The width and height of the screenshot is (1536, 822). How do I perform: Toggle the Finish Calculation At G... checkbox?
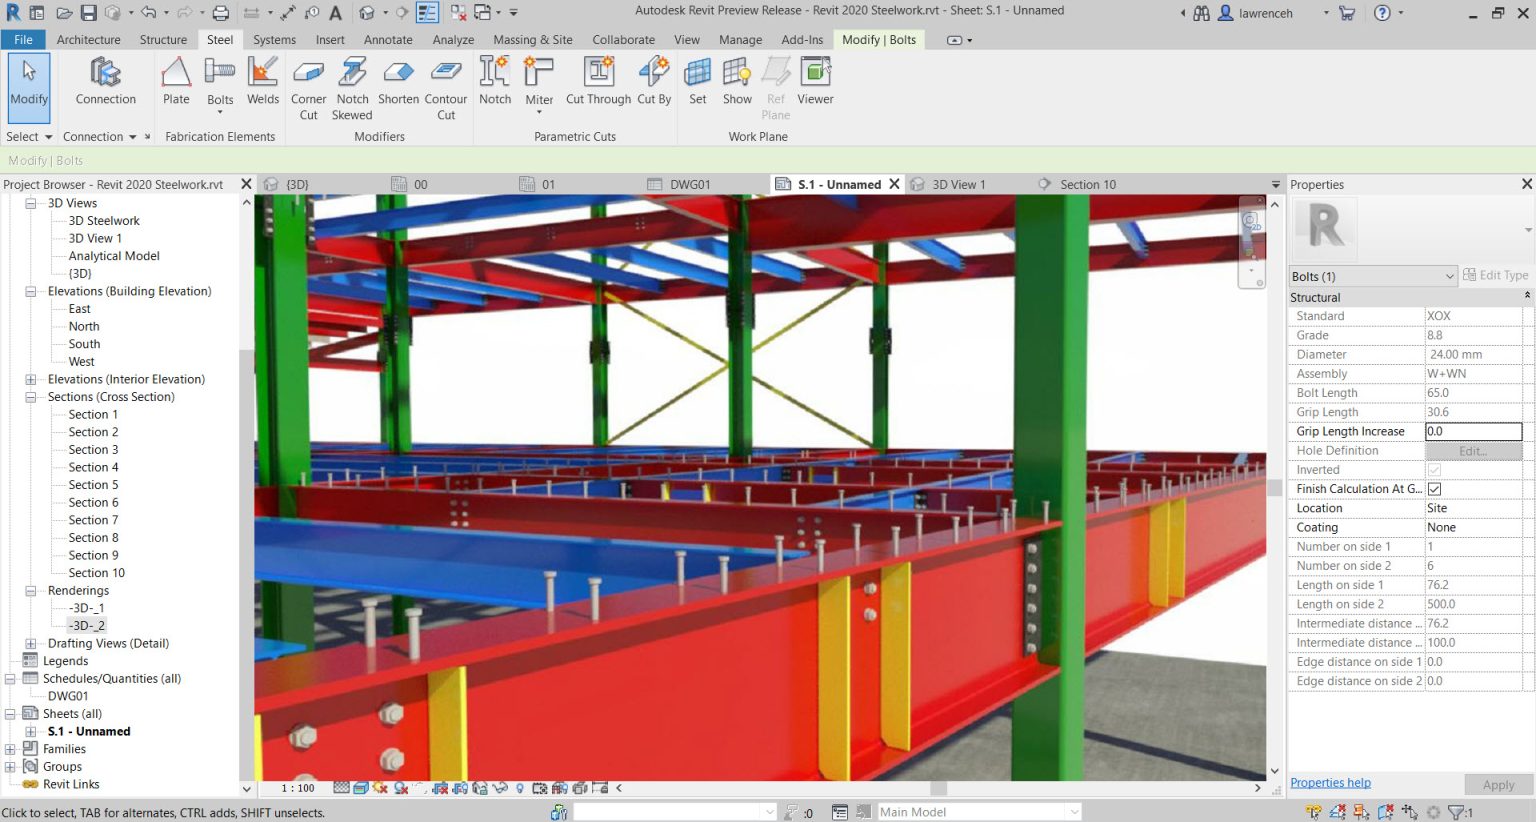click(x=1435, y=489)
